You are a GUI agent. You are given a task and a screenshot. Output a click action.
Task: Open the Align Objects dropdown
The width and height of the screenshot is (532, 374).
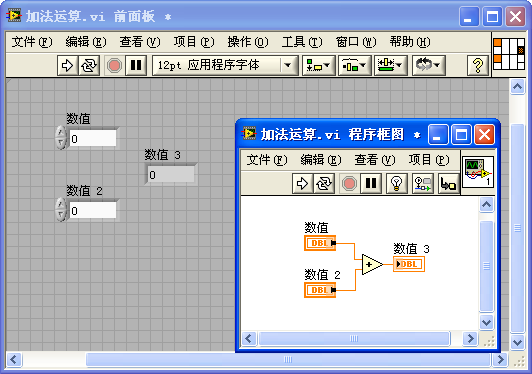click(x=318, y=65)
